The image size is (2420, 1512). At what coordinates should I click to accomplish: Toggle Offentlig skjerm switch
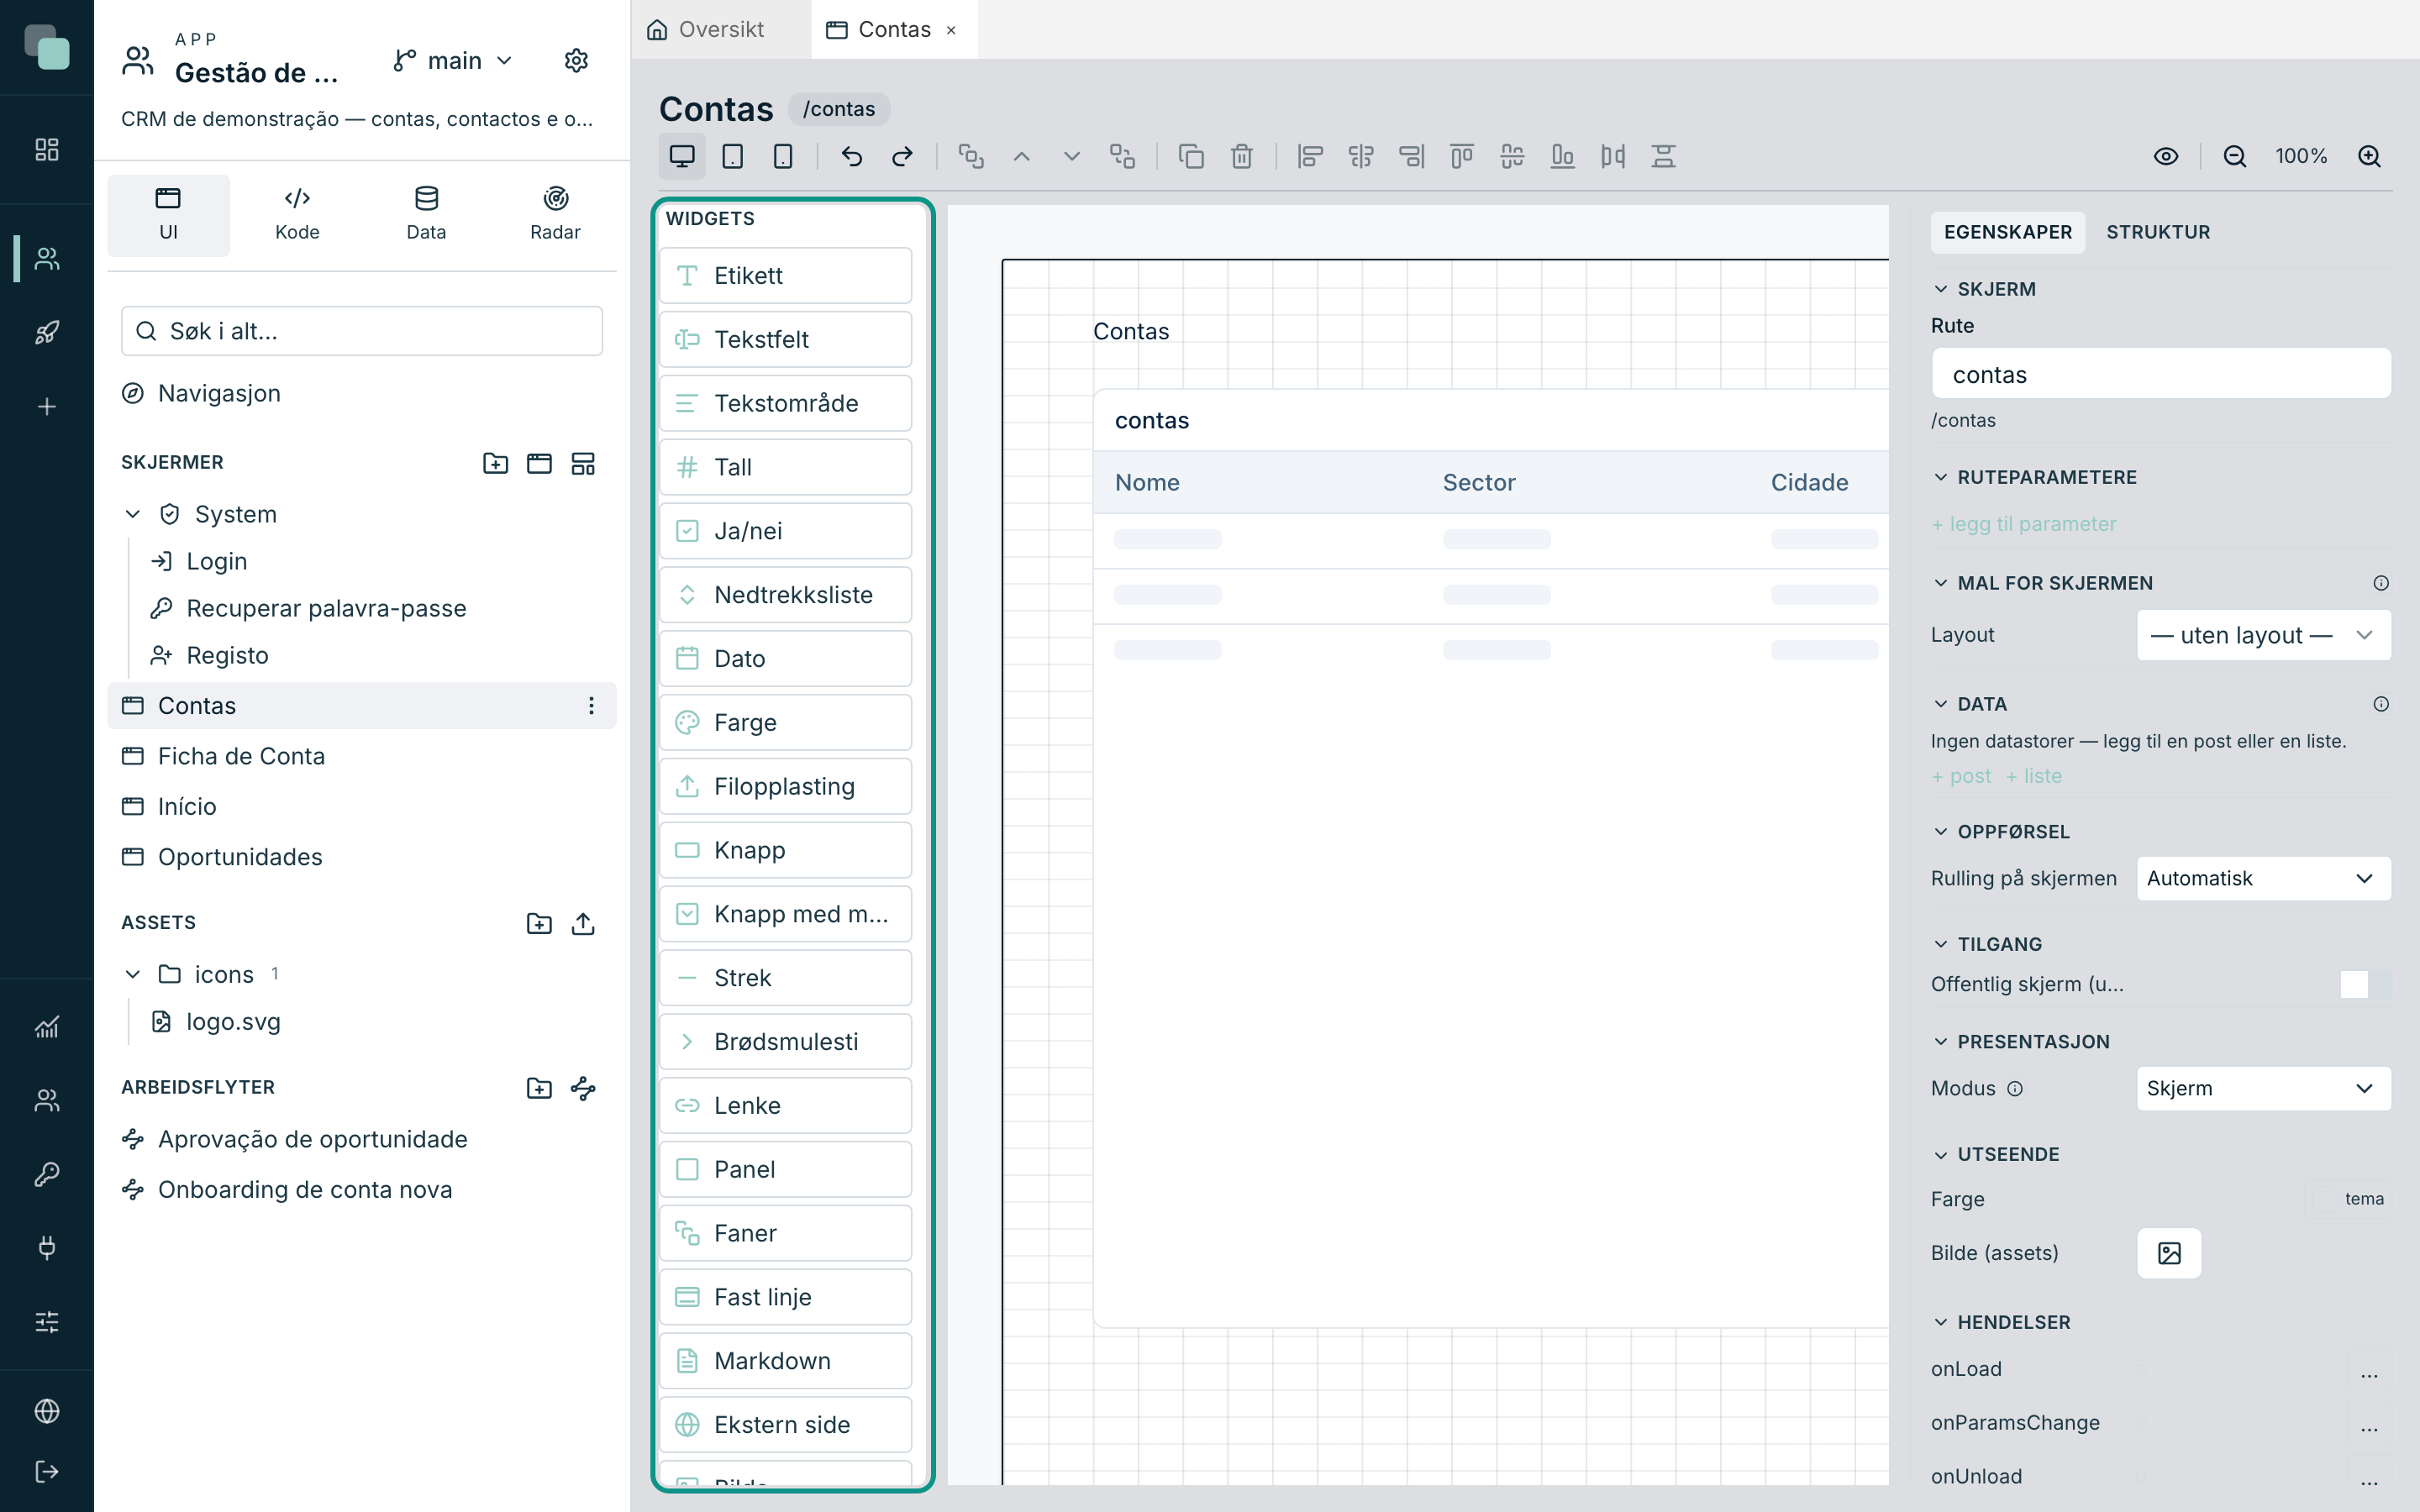pyautogui.click(x=2365, y=984)
